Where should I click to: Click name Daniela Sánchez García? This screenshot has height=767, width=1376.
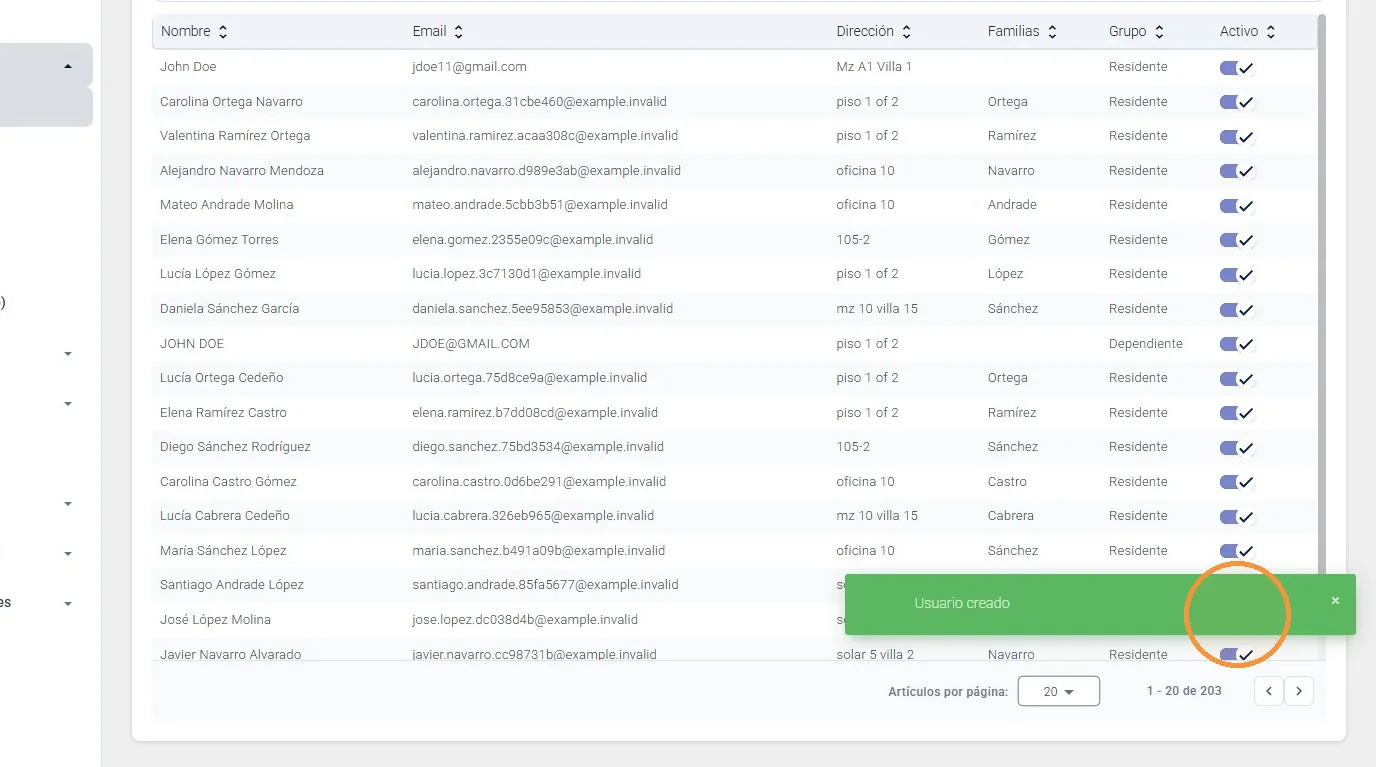(x=229, y=308)
